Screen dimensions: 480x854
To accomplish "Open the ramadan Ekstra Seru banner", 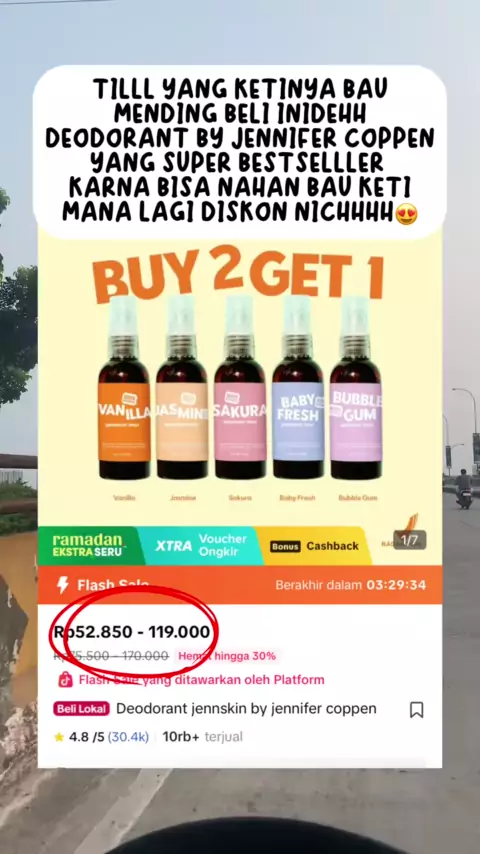I will (x=87, y=546).
